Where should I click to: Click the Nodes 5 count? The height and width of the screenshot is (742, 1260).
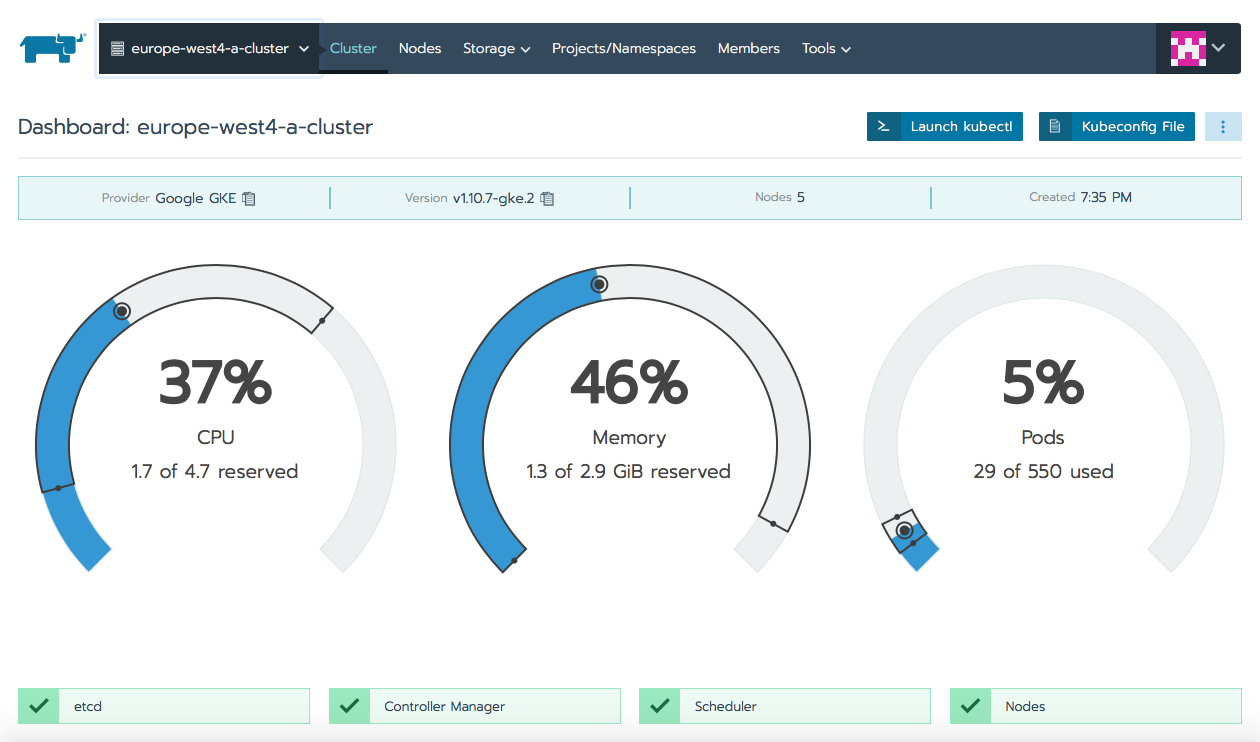pyautogui.click(x=780, y=198)
